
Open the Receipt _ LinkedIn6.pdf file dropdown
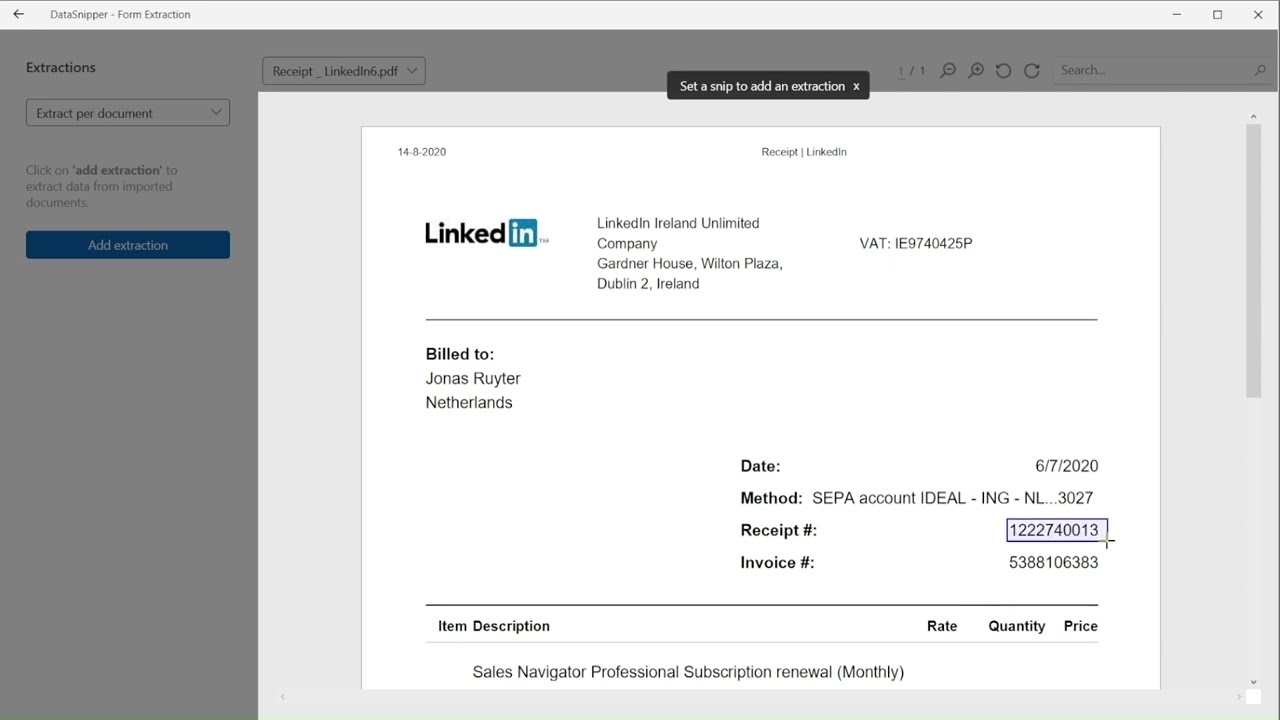tap(344, 71)
